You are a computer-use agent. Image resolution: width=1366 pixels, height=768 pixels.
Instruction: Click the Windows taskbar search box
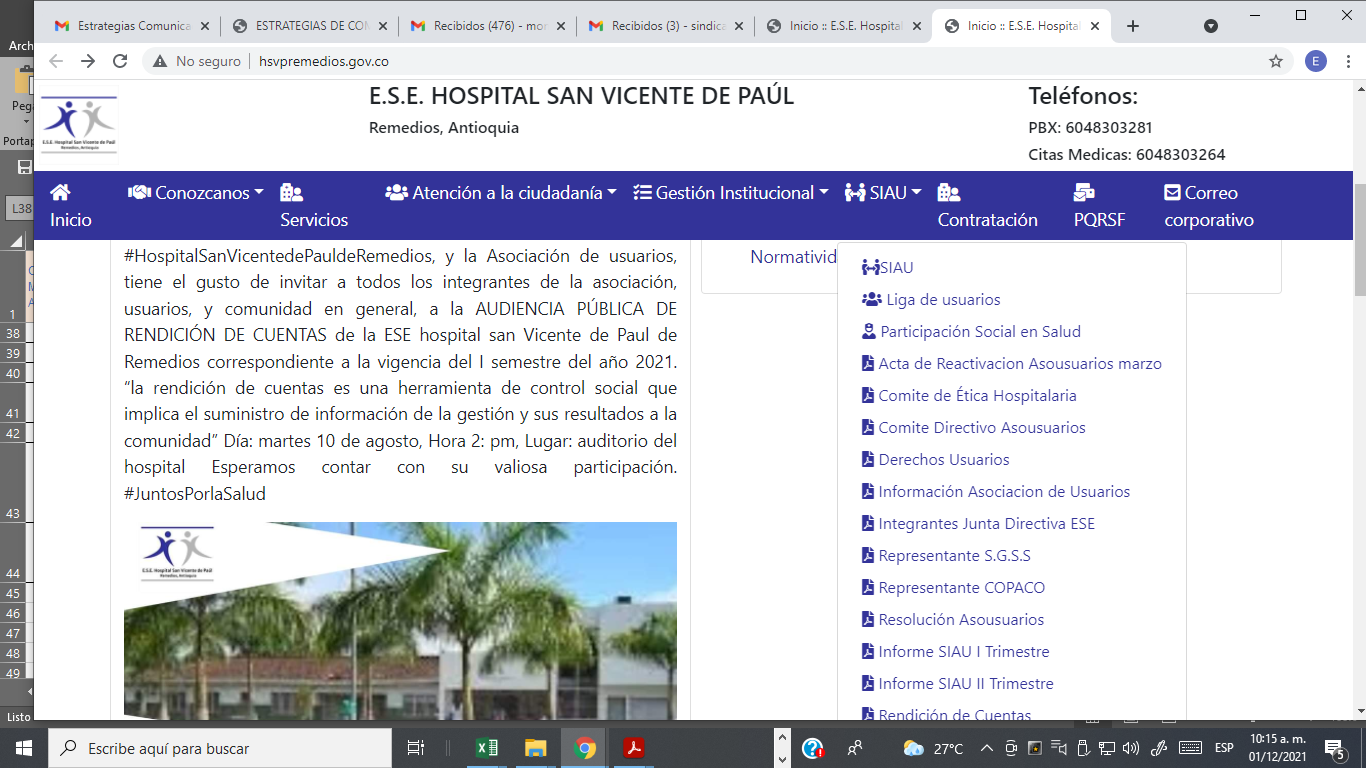(x=220, y=748)
